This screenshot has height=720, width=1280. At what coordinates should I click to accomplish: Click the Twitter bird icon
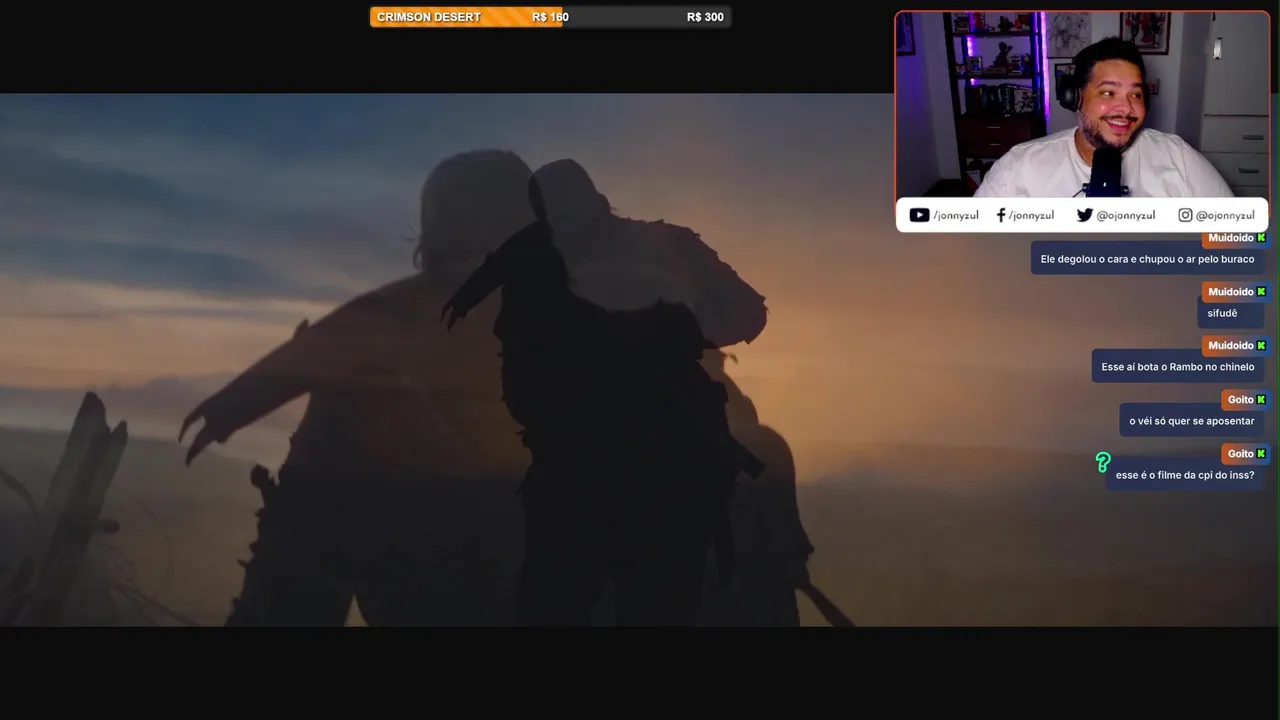coord(1085,215)
